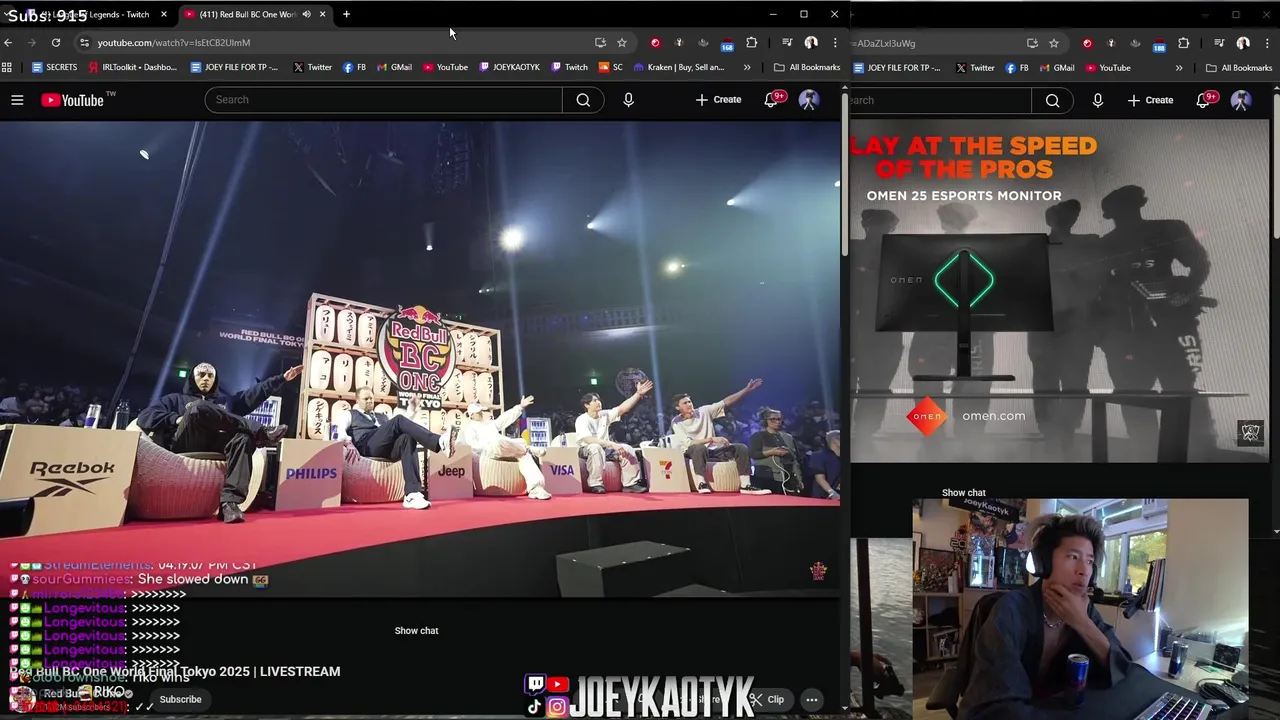Open Create menu in right YouTube window
This screenshot has height=720, width=1280.
pos(1150,100)
